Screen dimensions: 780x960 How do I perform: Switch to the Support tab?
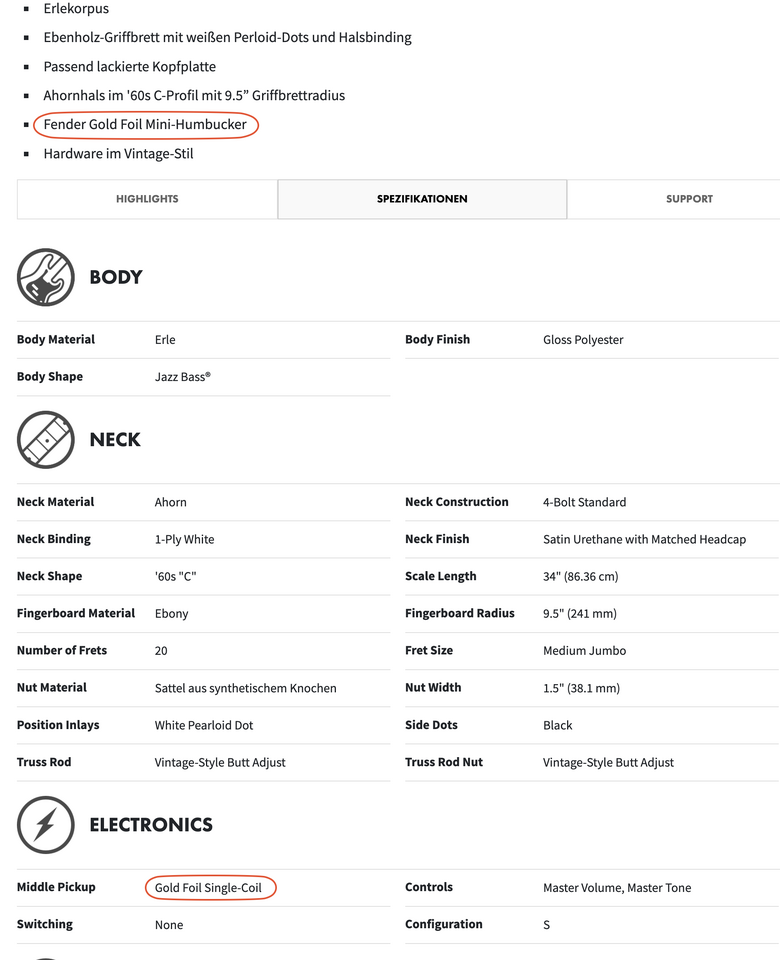(689, 199)
